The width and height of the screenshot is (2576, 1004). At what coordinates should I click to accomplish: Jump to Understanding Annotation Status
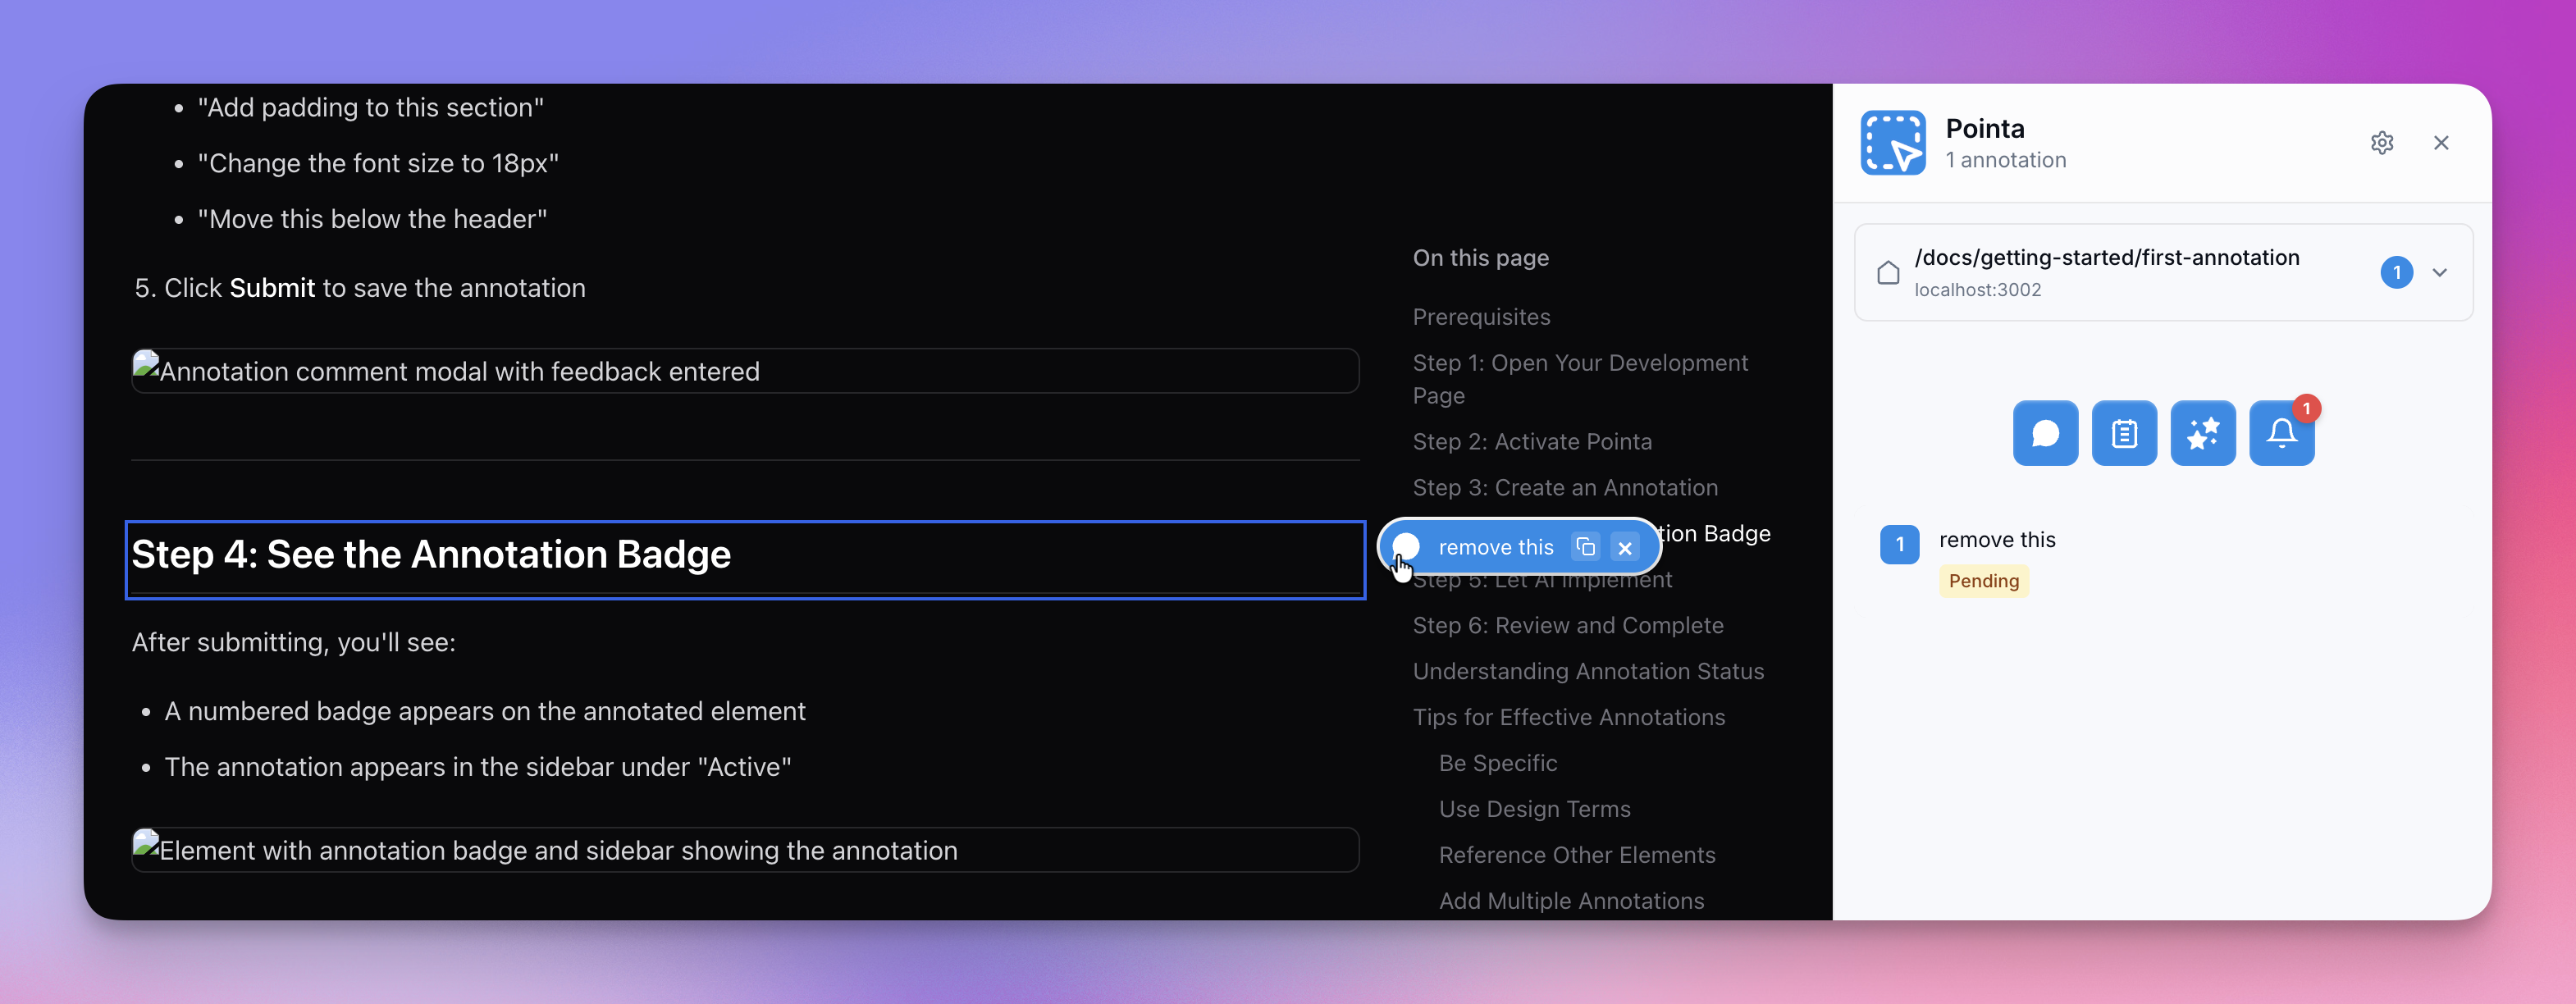(1587, 672)
